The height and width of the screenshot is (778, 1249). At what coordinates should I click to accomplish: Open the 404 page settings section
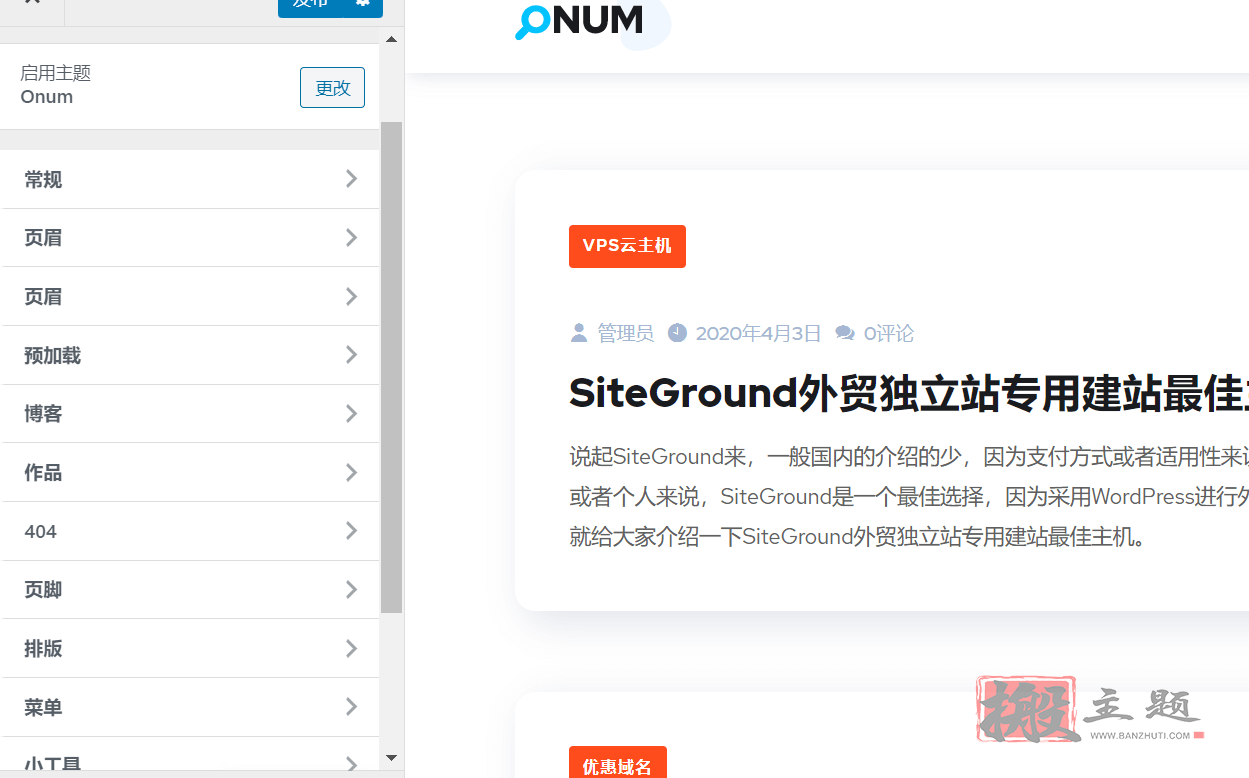tap(190, 531)
